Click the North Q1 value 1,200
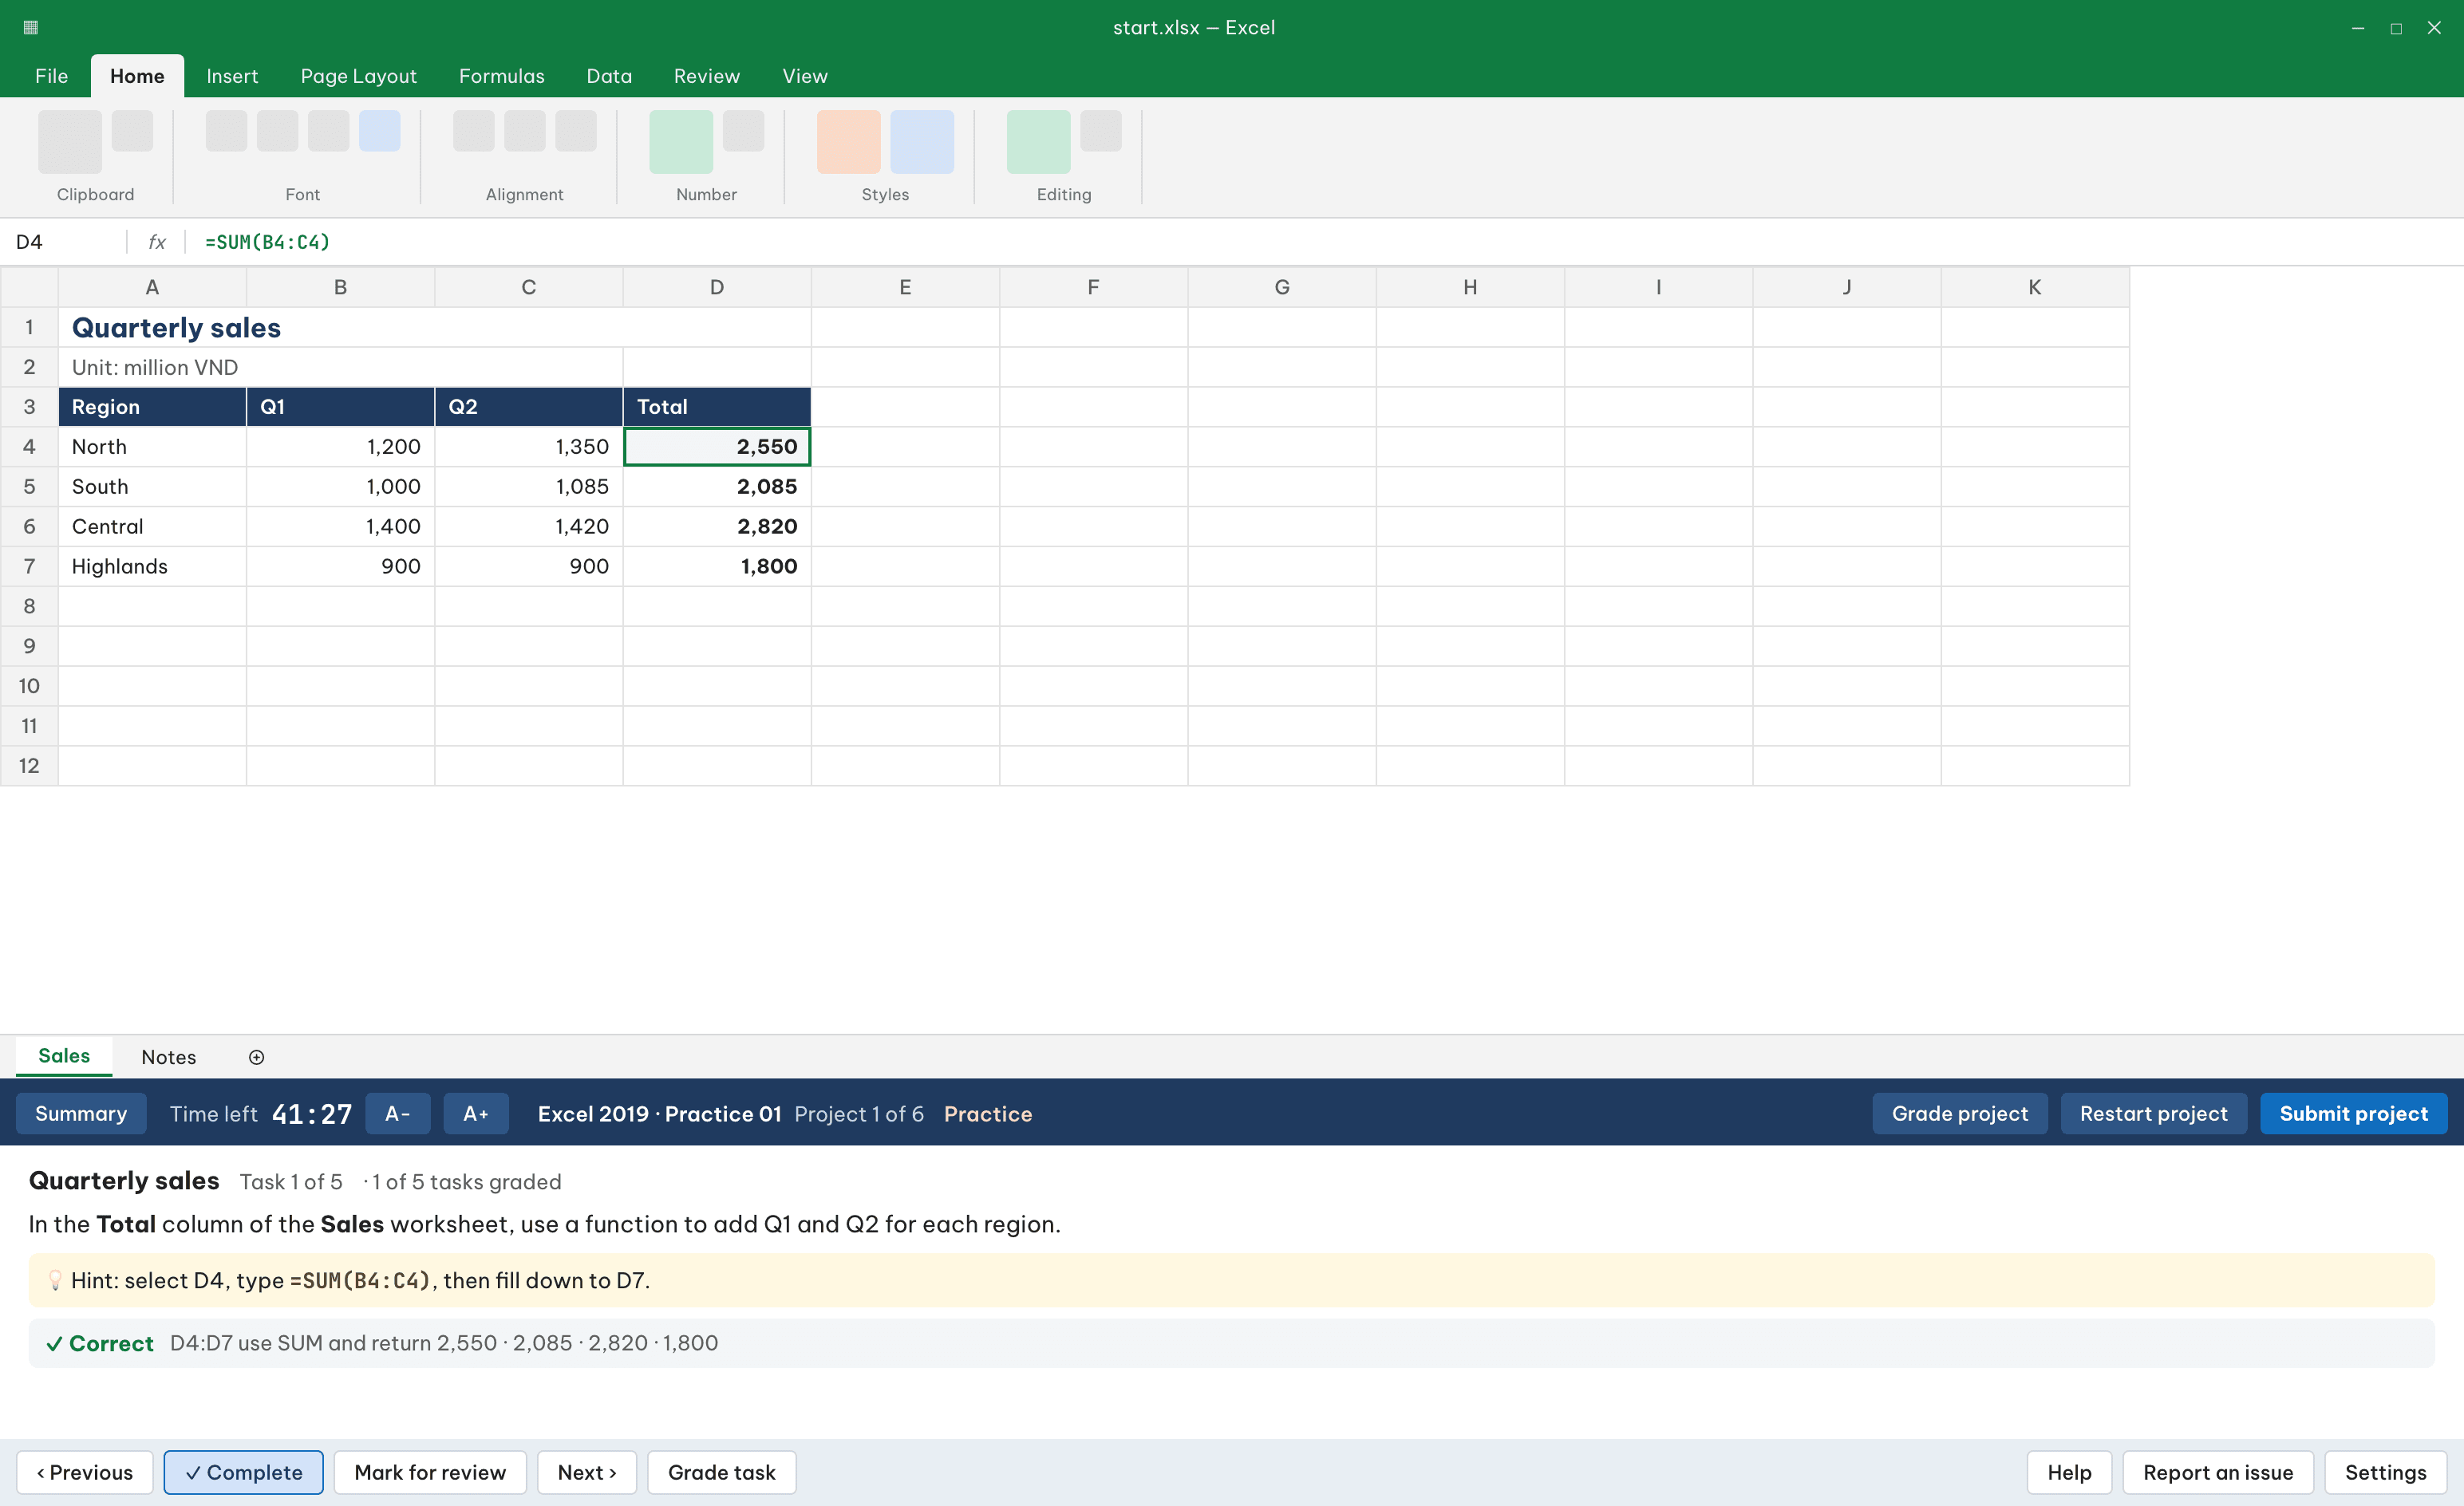The height and width of the screenshot is (1506, 2464). point(341,446)
